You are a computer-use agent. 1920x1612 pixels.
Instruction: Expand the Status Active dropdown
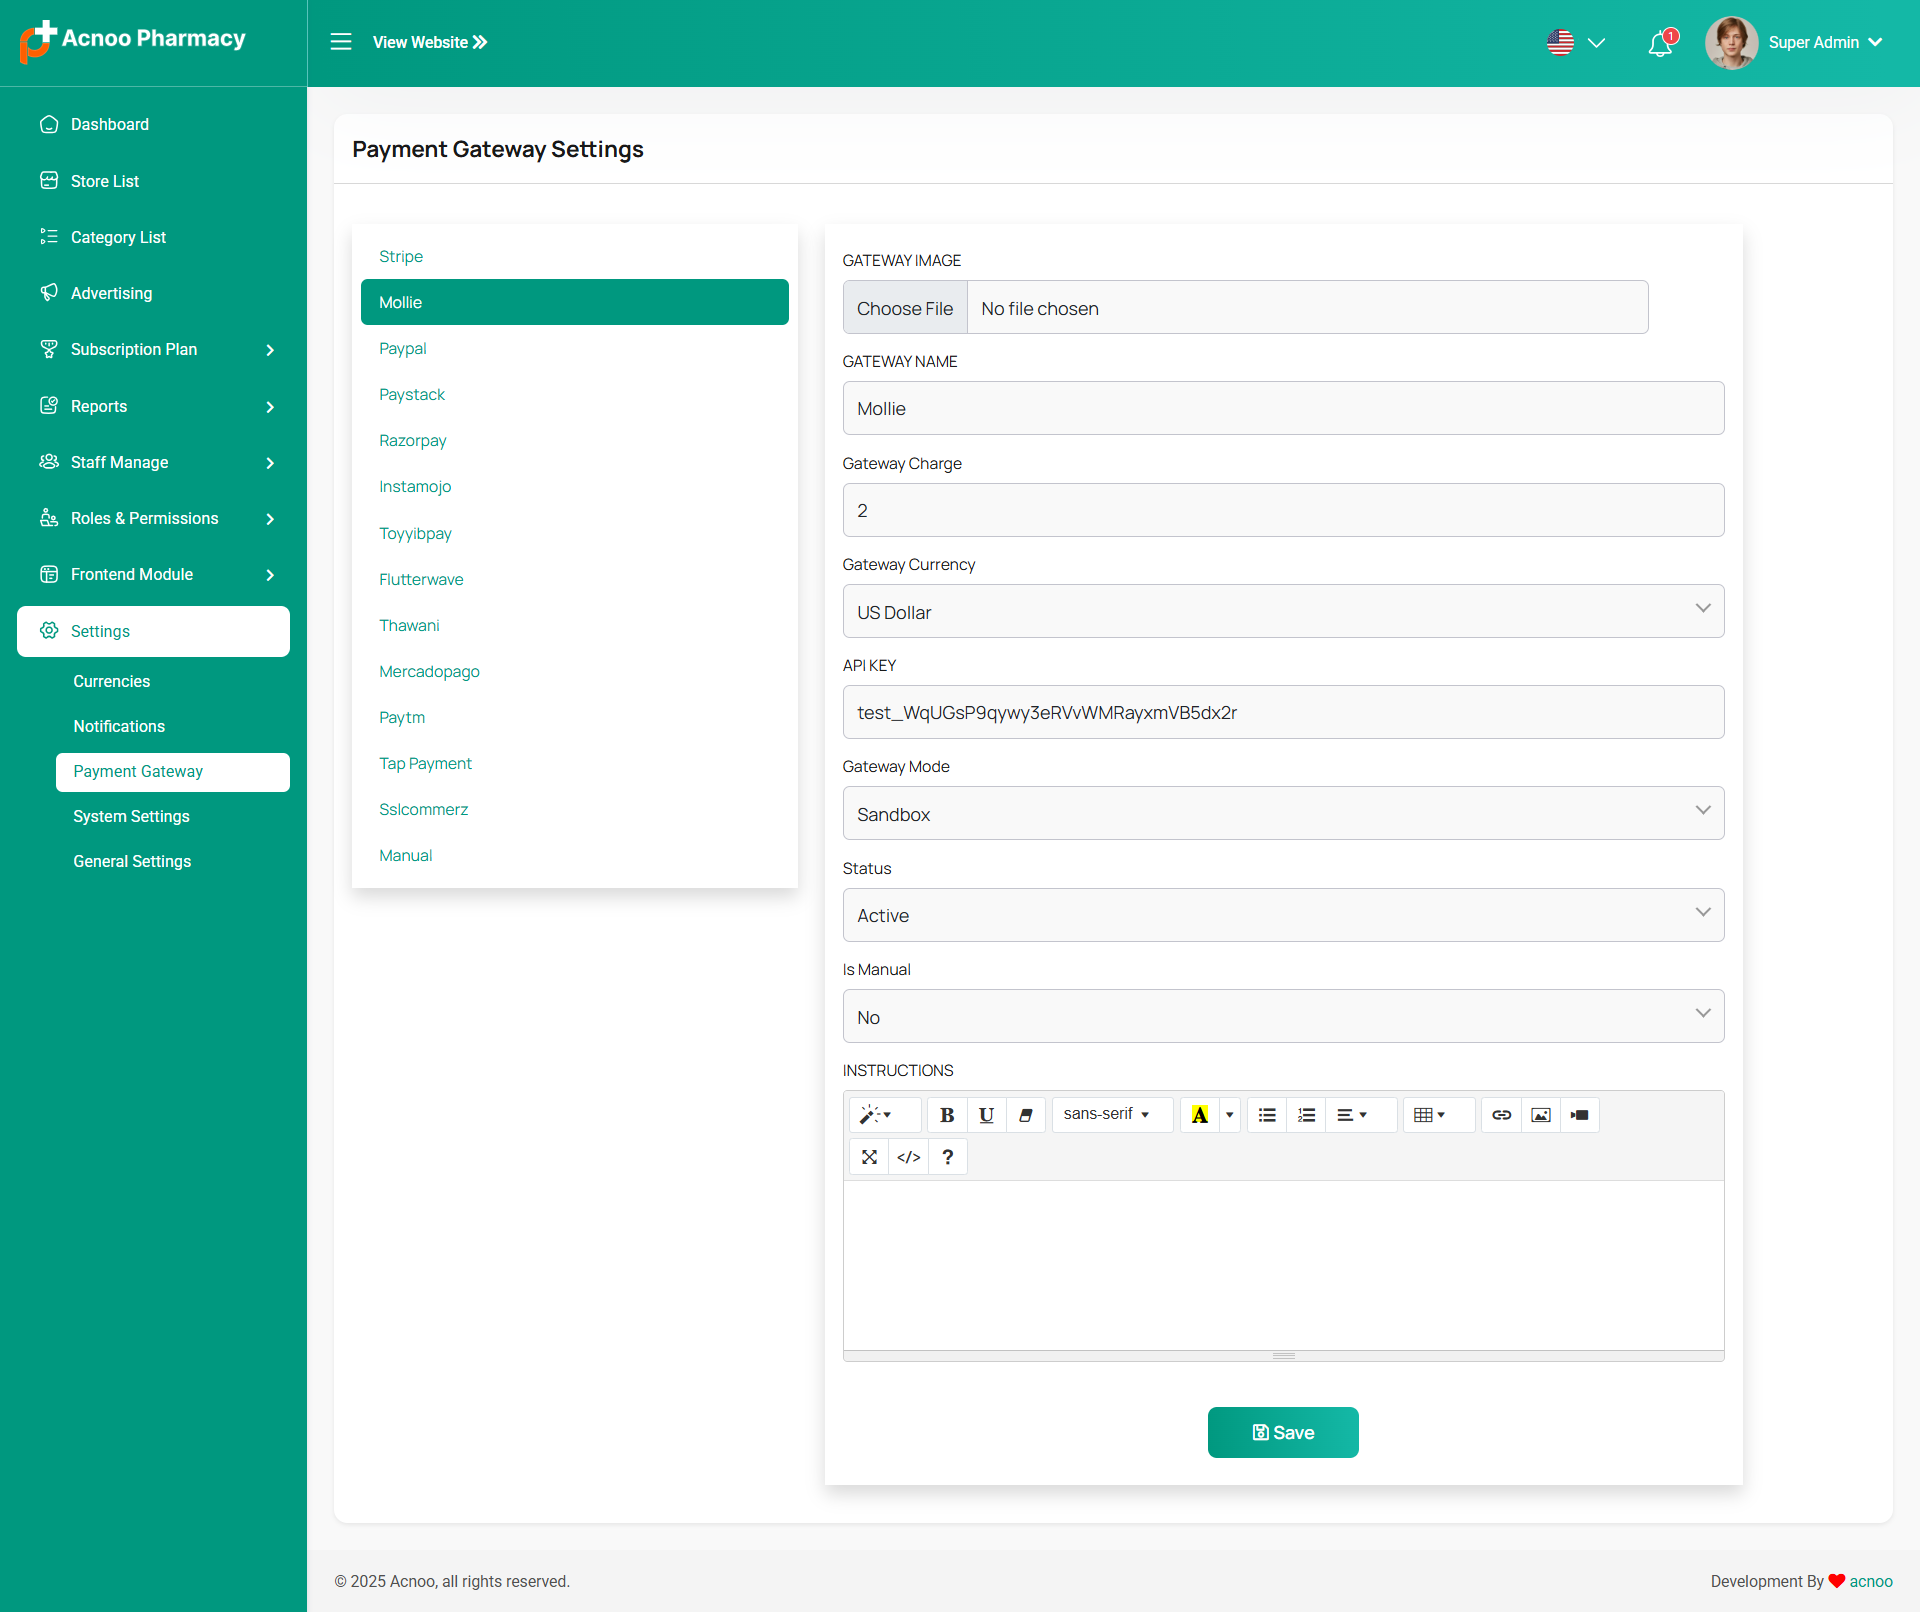click(x=1283, y=916)
